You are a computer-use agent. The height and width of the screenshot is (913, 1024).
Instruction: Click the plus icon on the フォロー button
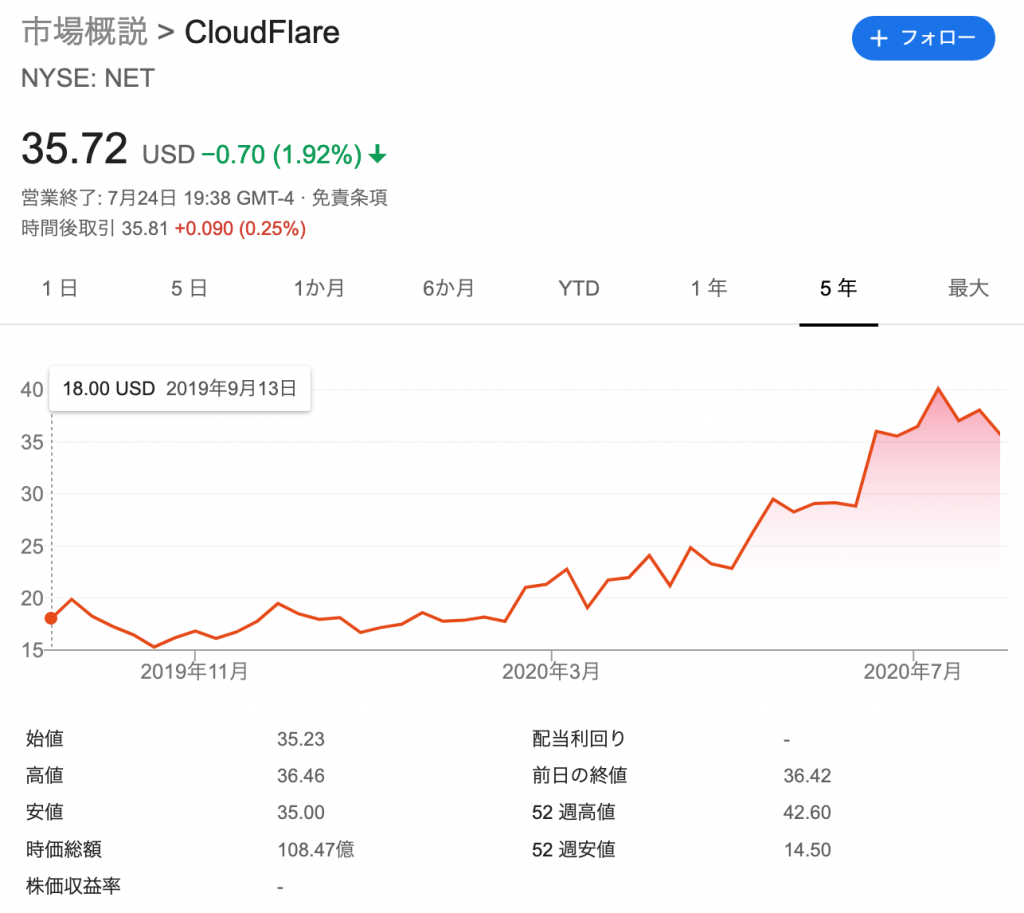(879, 39)
